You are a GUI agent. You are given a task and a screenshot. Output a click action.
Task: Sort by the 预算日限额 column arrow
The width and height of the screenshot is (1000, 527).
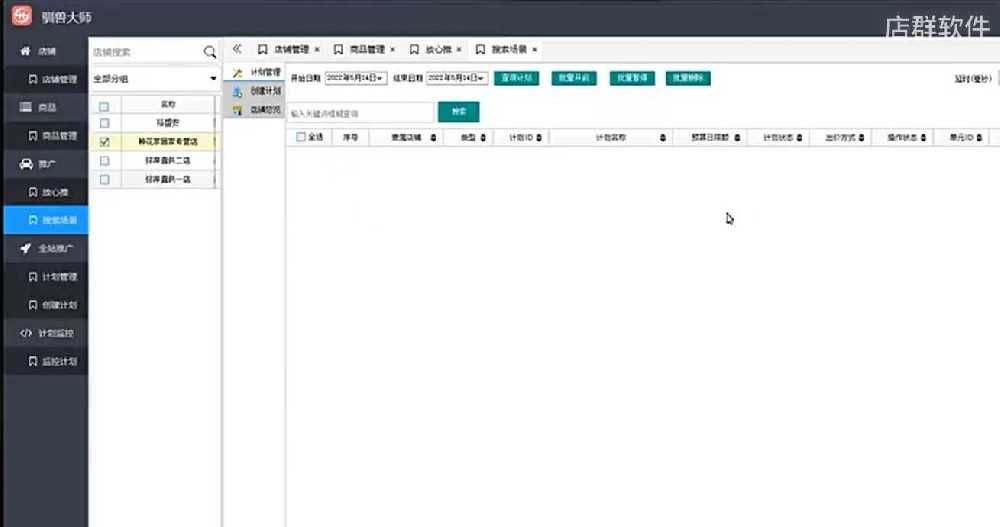[737, 137]
